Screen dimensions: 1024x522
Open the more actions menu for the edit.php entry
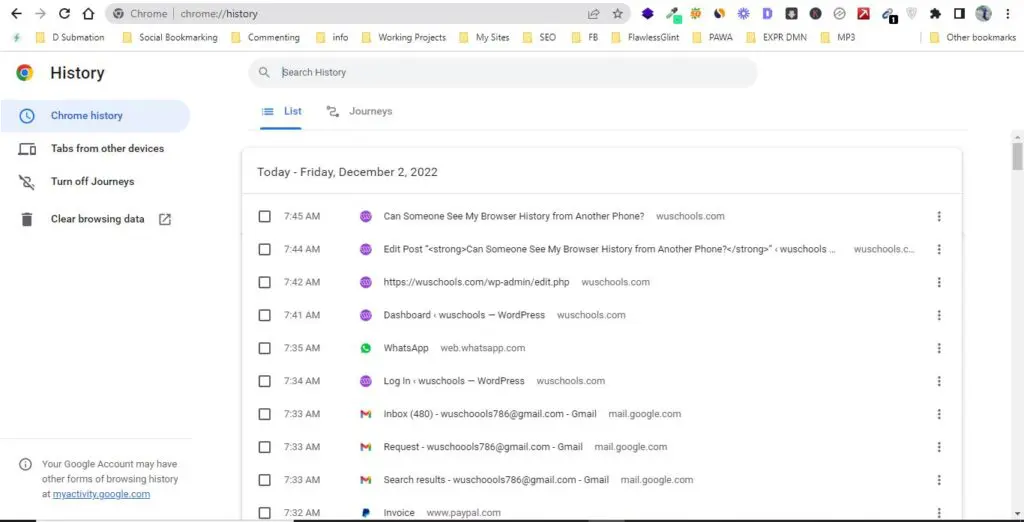939,282
